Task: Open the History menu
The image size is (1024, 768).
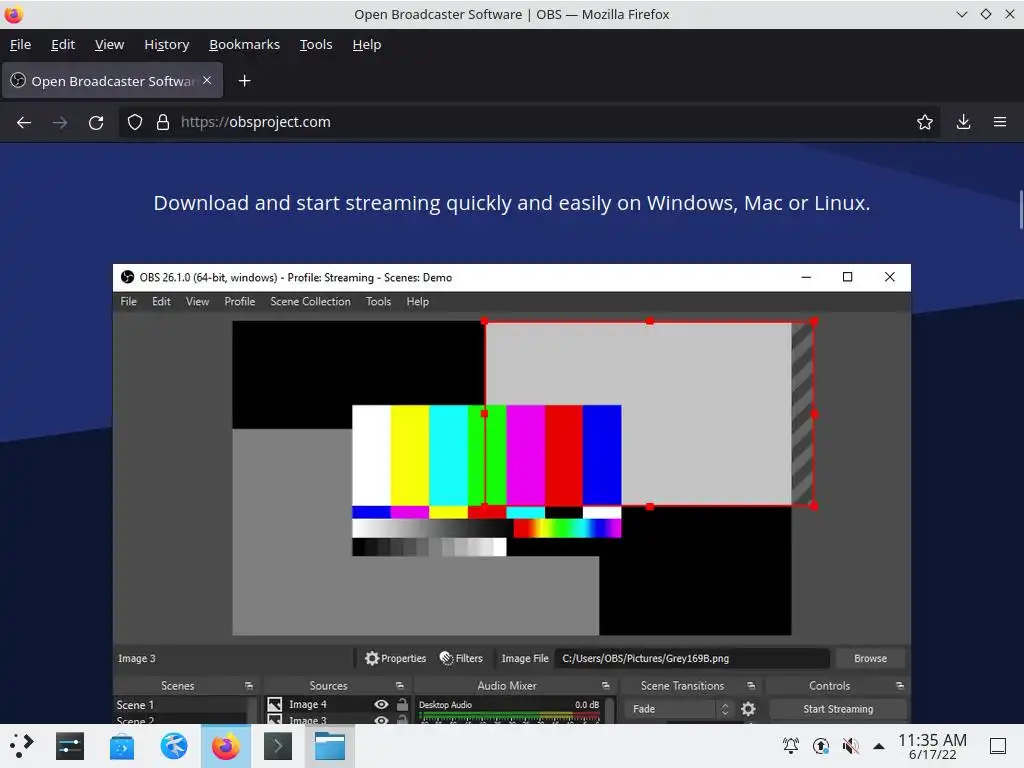Action: coord(167,44)
